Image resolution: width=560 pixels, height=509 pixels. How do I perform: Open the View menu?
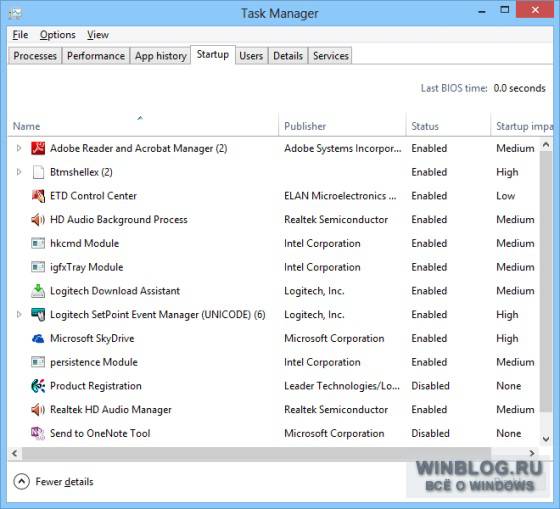point(98,35)
